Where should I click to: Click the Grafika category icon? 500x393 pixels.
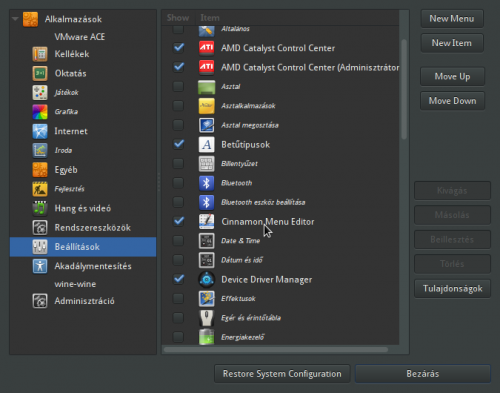pos(40,112)
